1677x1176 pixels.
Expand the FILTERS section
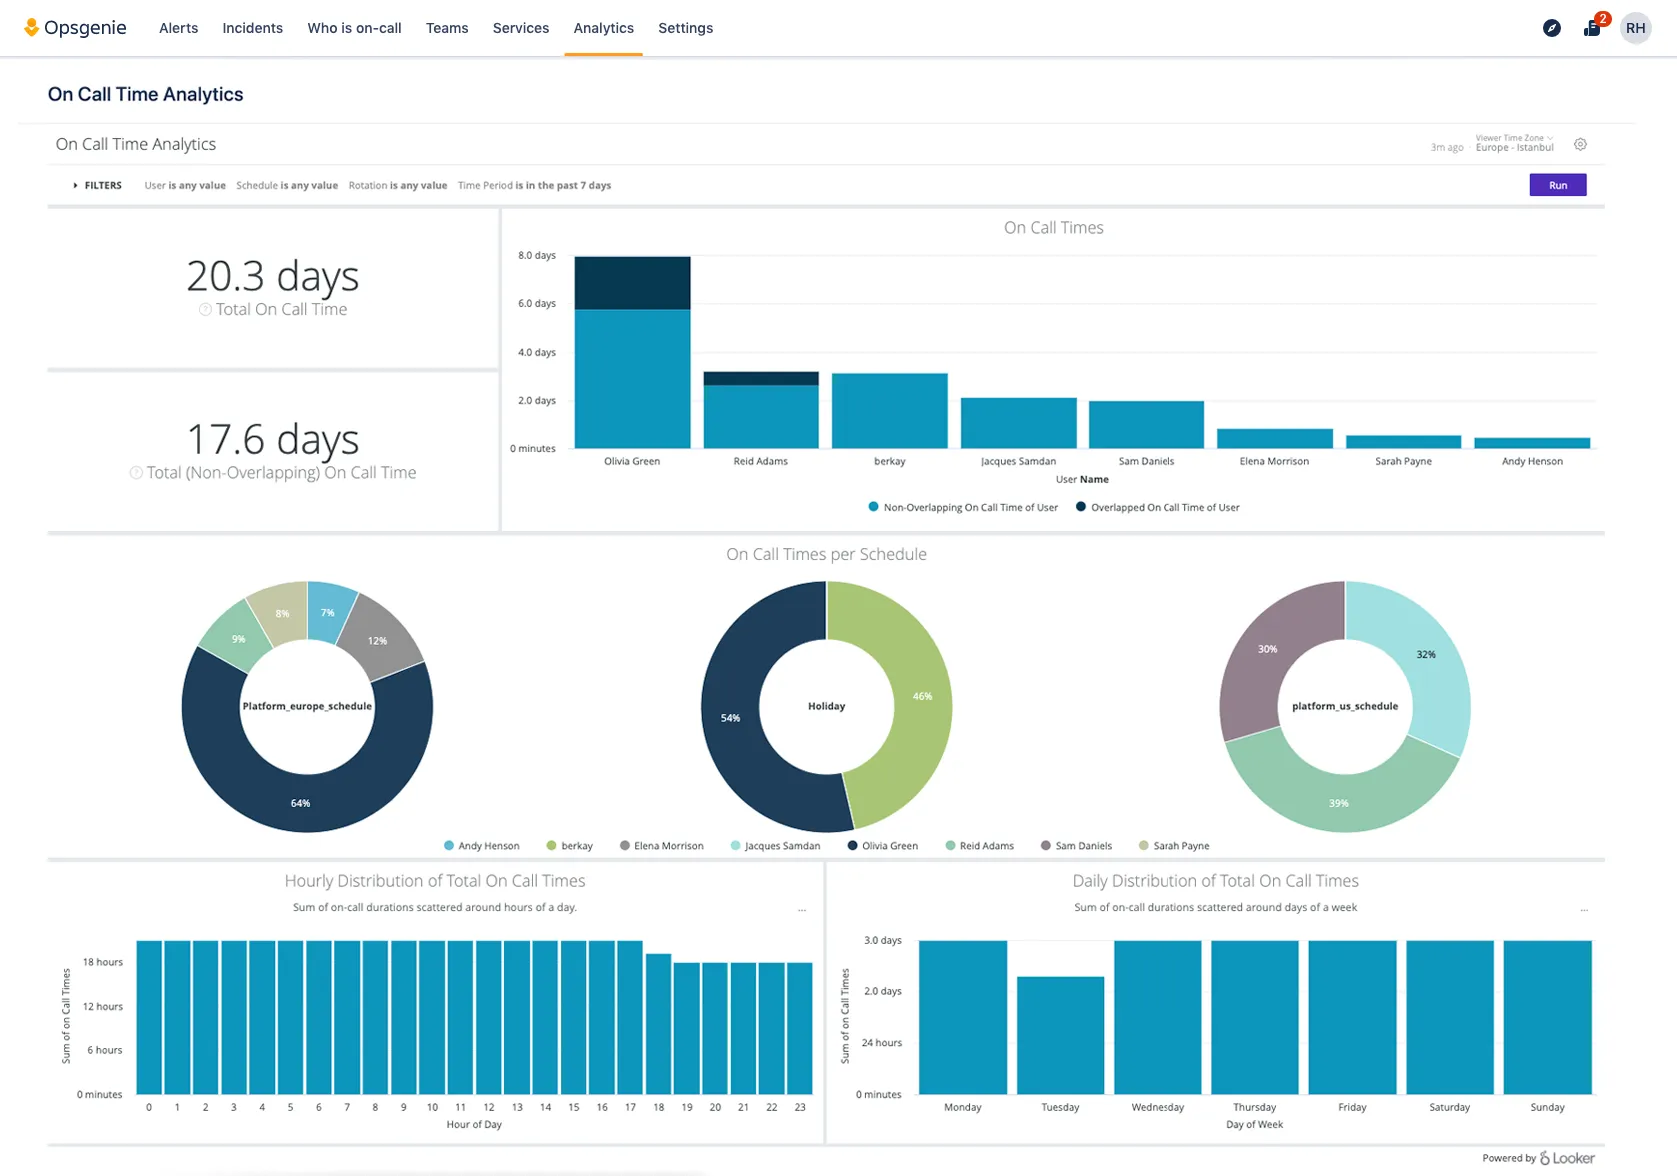tap(97, 185)
